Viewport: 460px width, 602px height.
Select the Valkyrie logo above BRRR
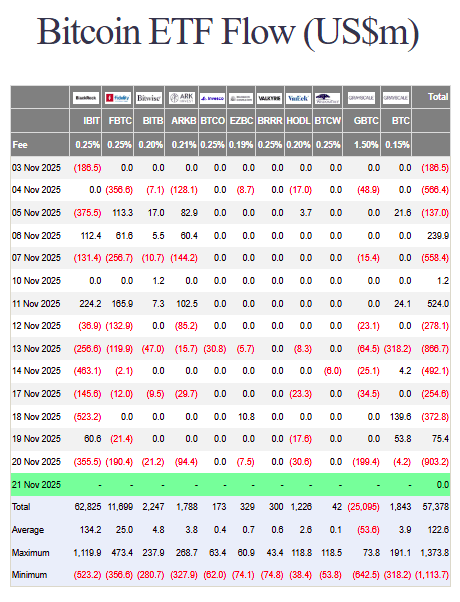coord(270,98)
